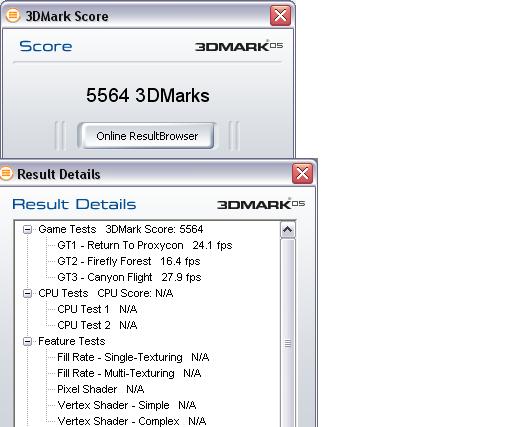
Task: Collapse the Game Tests tree node
Action: [28, 229]
